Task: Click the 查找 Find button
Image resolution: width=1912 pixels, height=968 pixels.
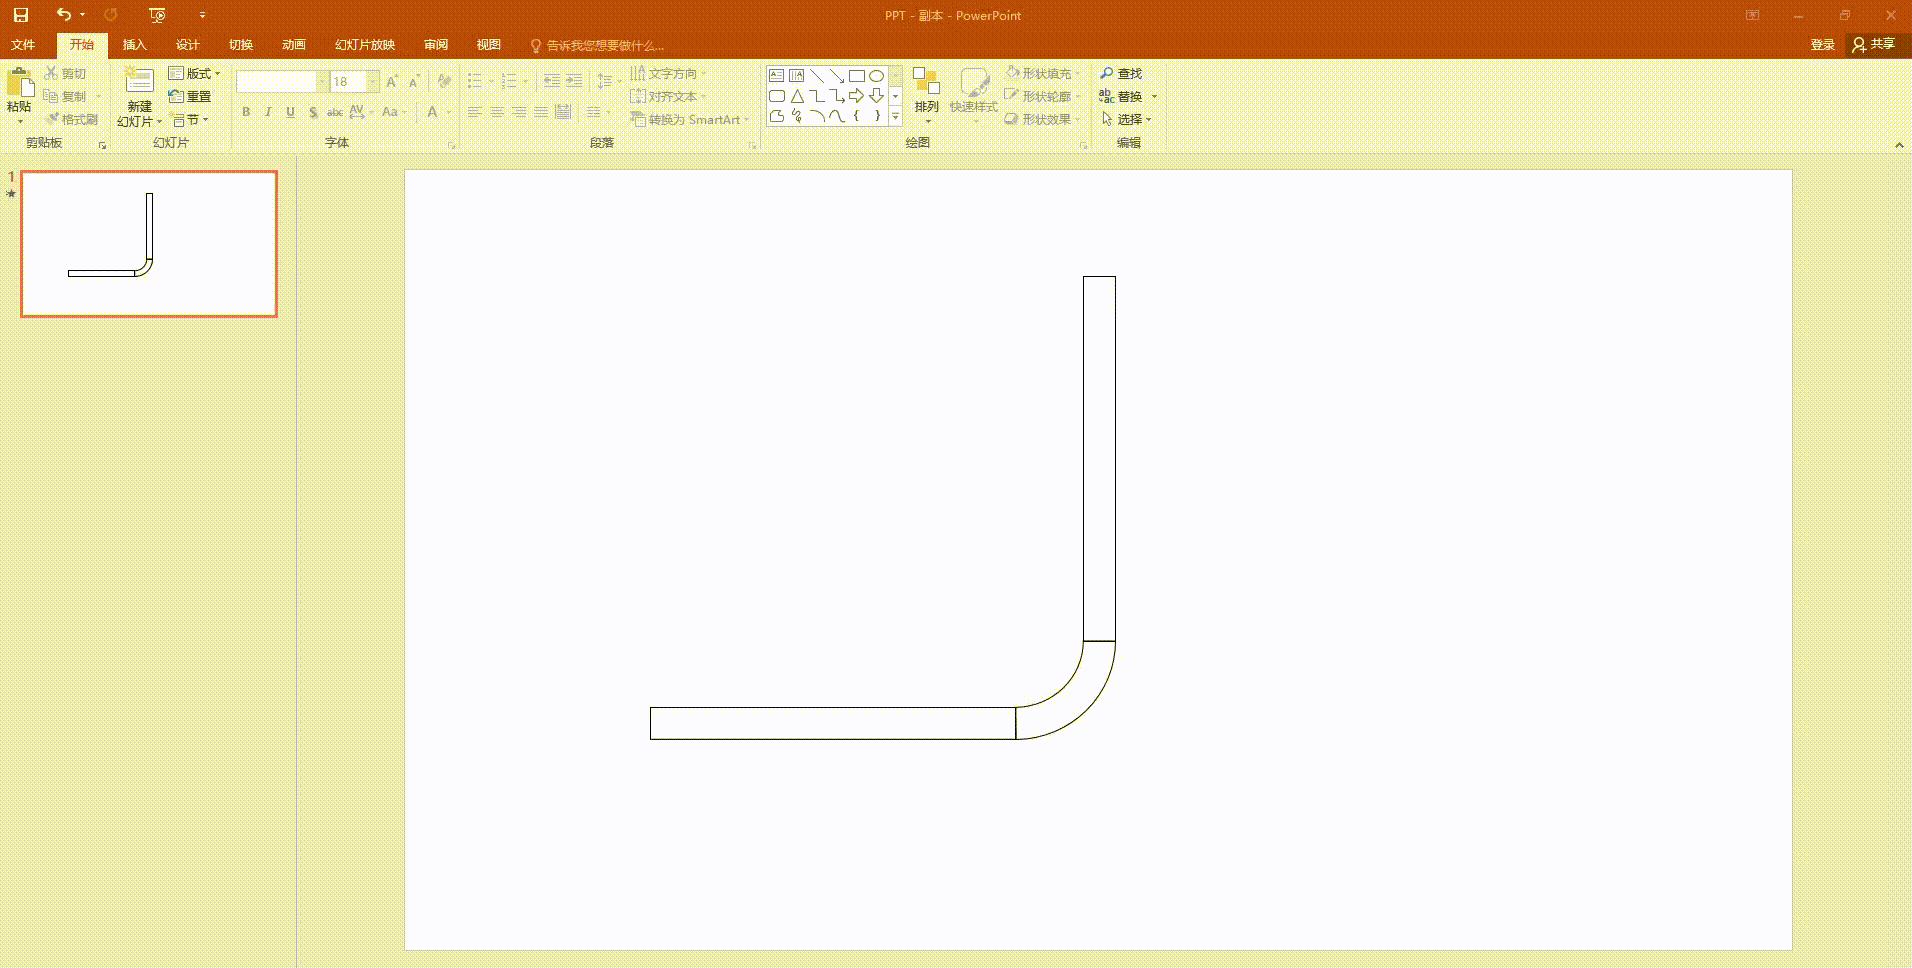Action: tap(1121, 74)
